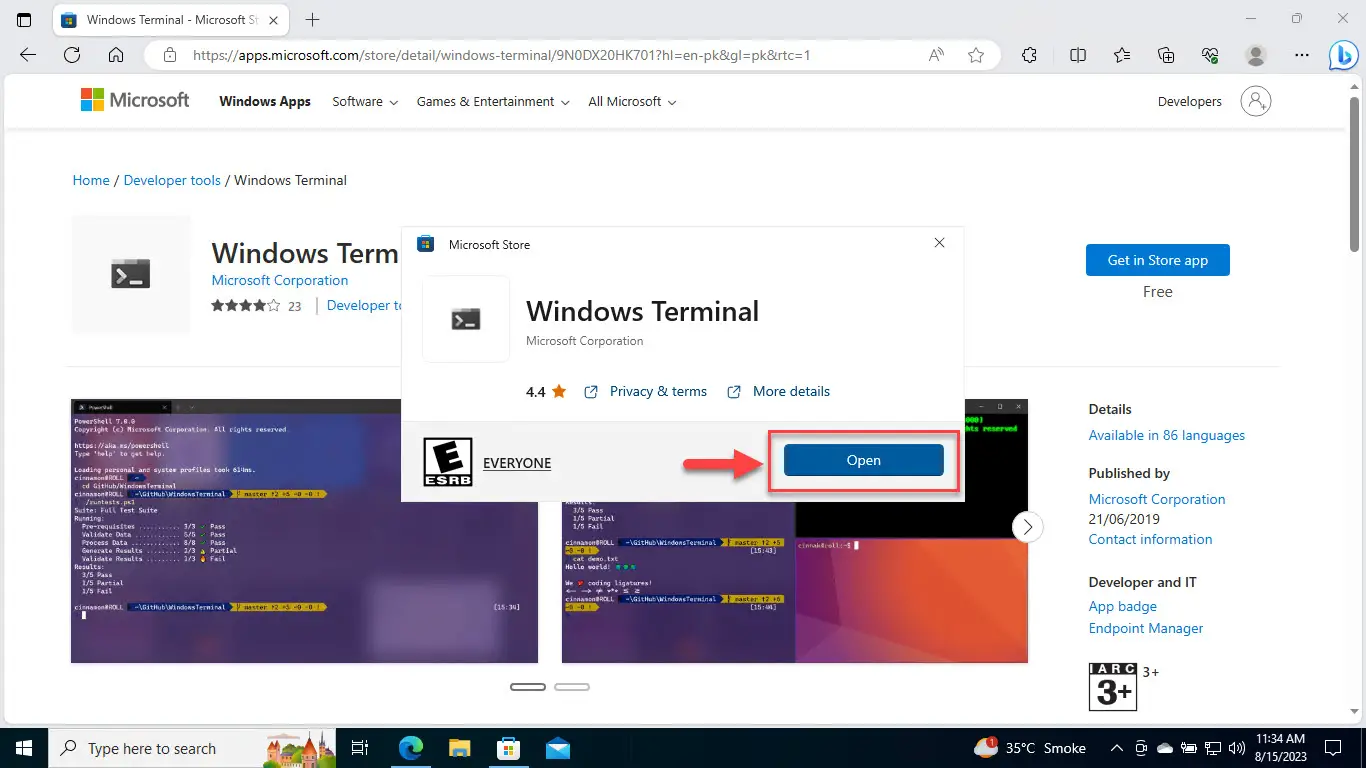Open Microsoft Corporation publisher link under the page title
This screenshot has width=1366, height=768.
[x=280, y=280]
